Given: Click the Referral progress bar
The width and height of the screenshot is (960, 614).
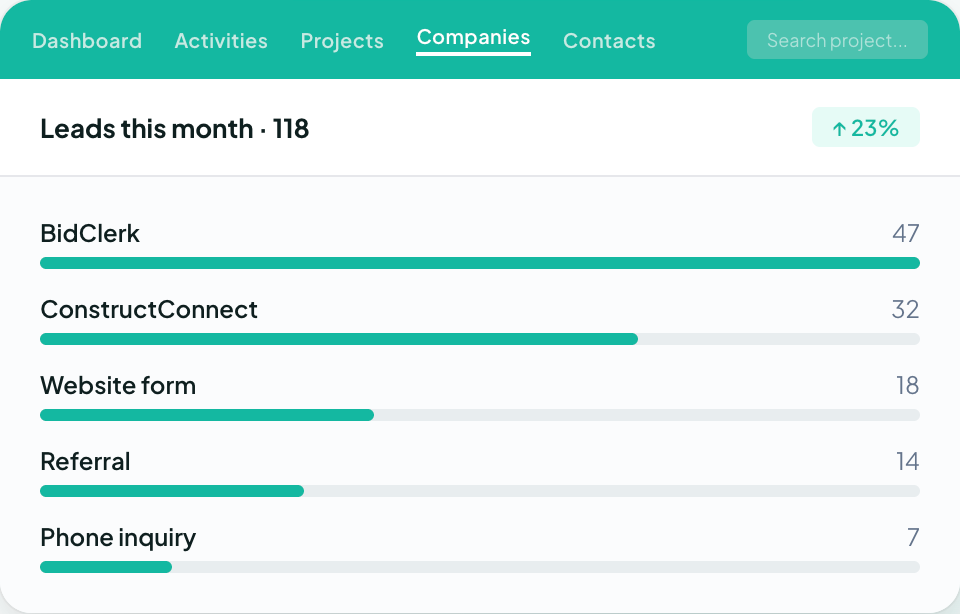Looking at the screenshot, I should click(480, 491).
